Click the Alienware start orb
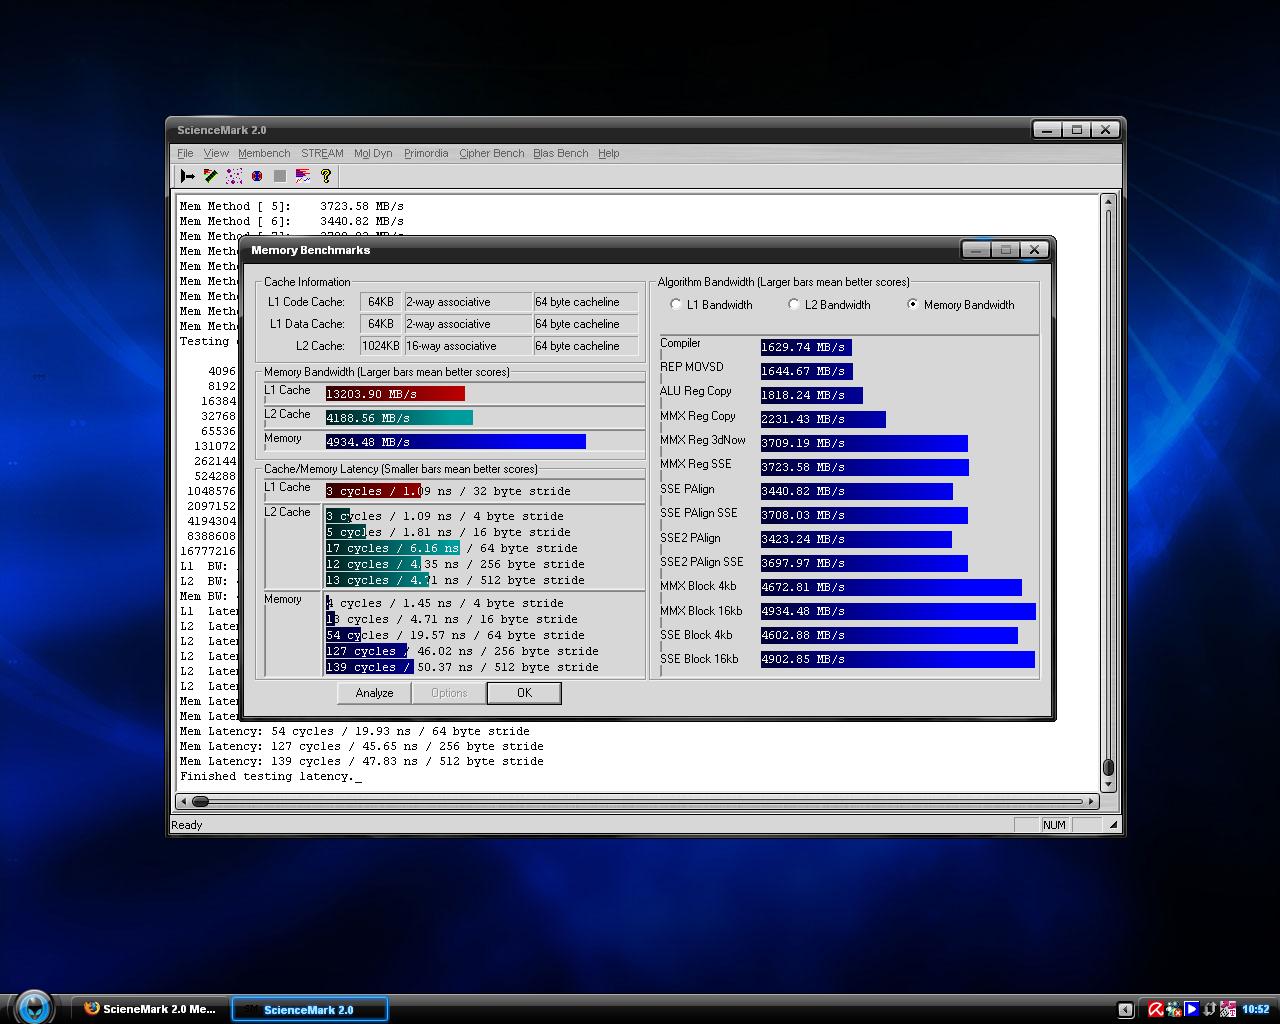The width and height of the screenshot is (1280, 1024). point(34,1007)
